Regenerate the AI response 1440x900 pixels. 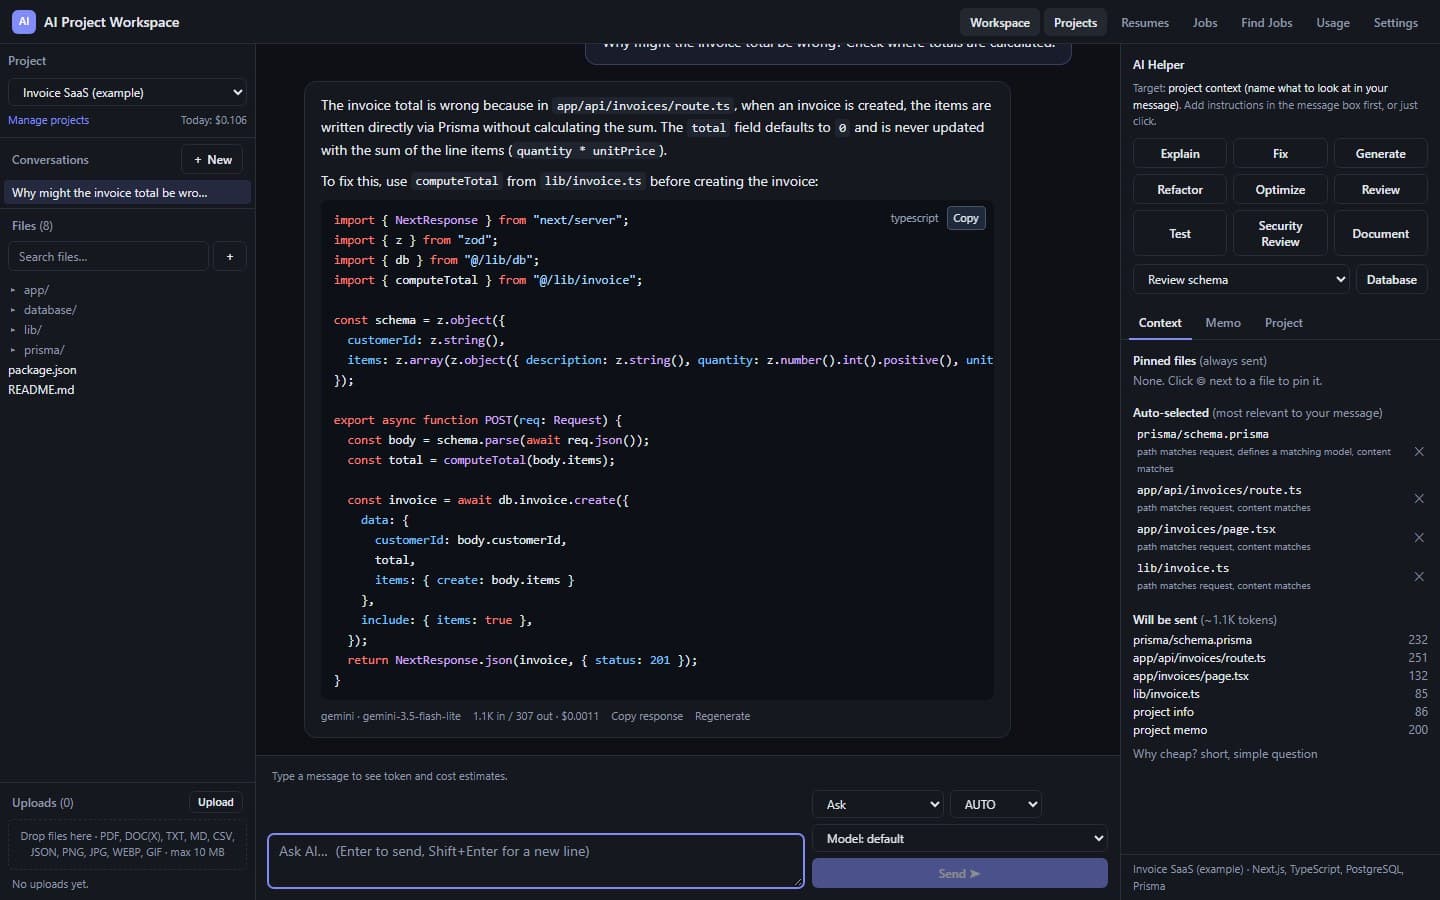point(723,716)
